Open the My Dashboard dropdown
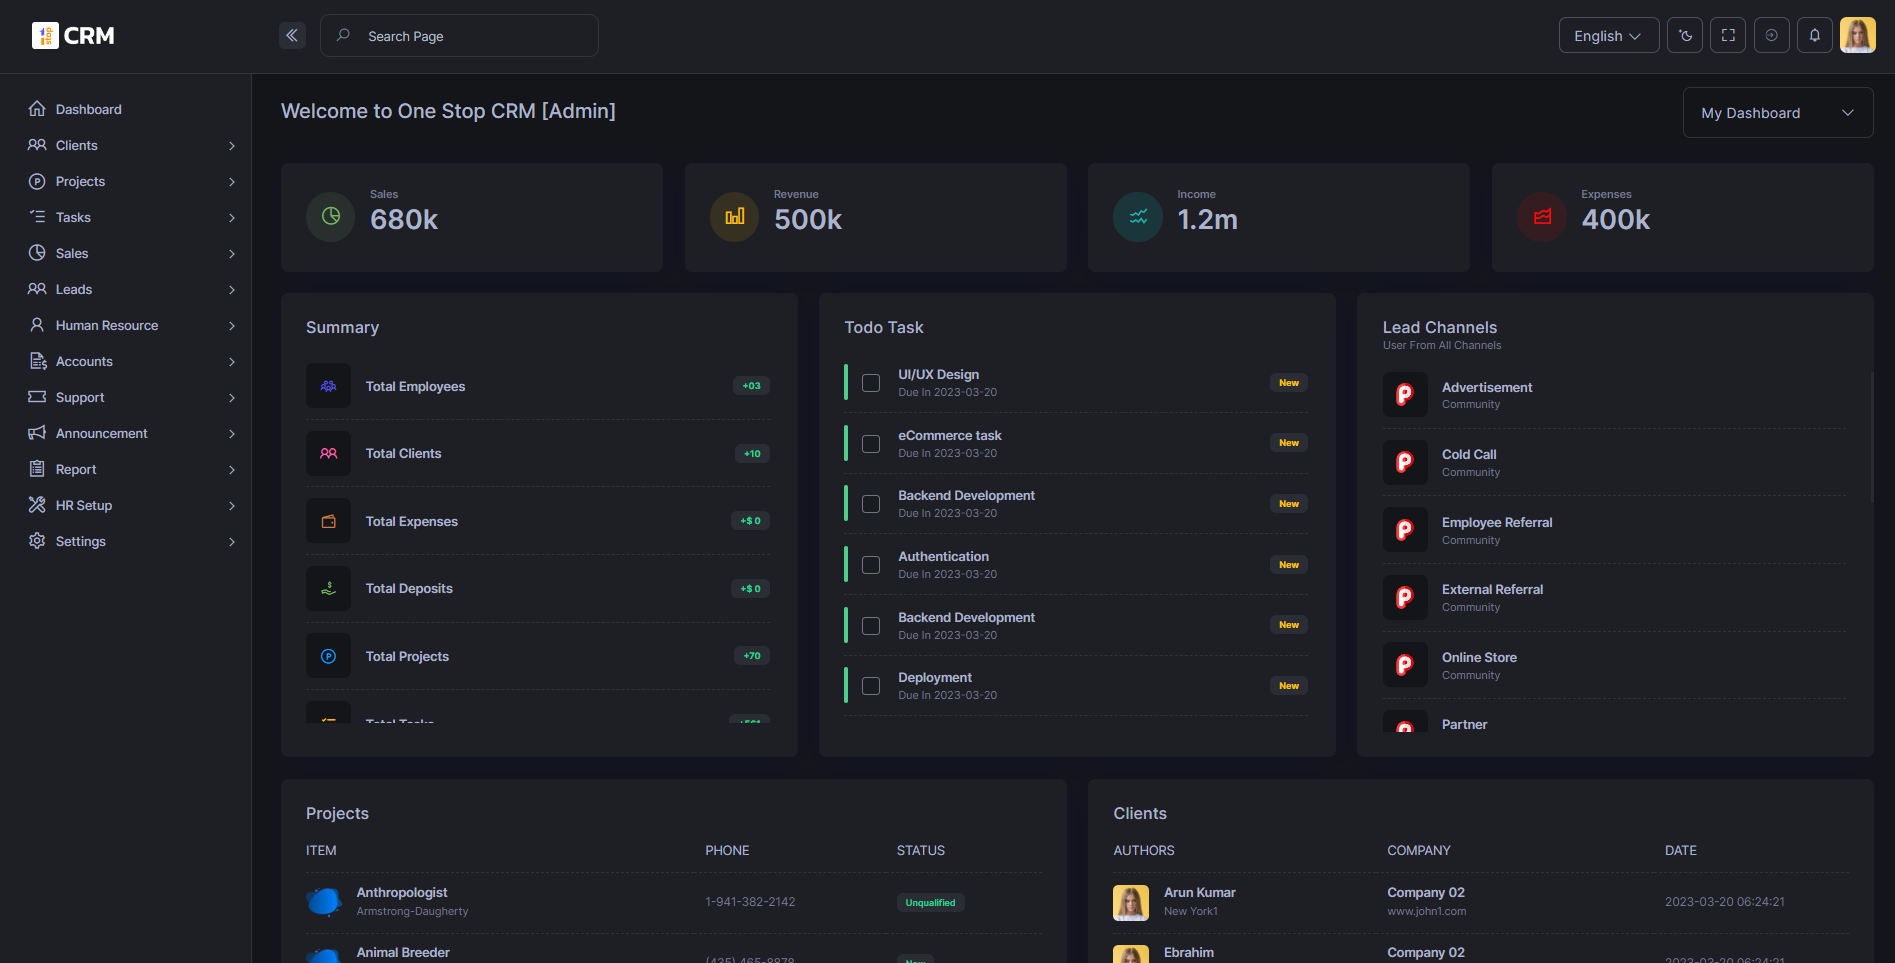 [x=1777, y=112]
